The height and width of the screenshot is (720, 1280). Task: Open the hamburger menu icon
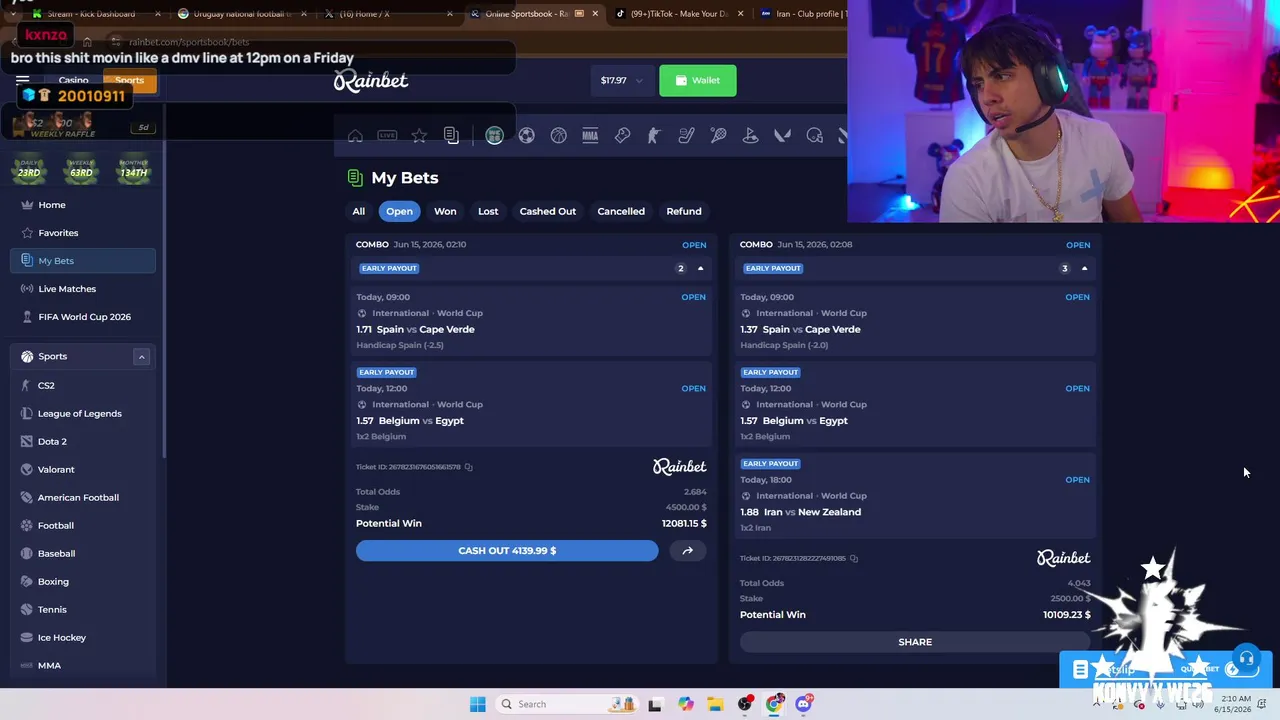[x=22, y=80]
